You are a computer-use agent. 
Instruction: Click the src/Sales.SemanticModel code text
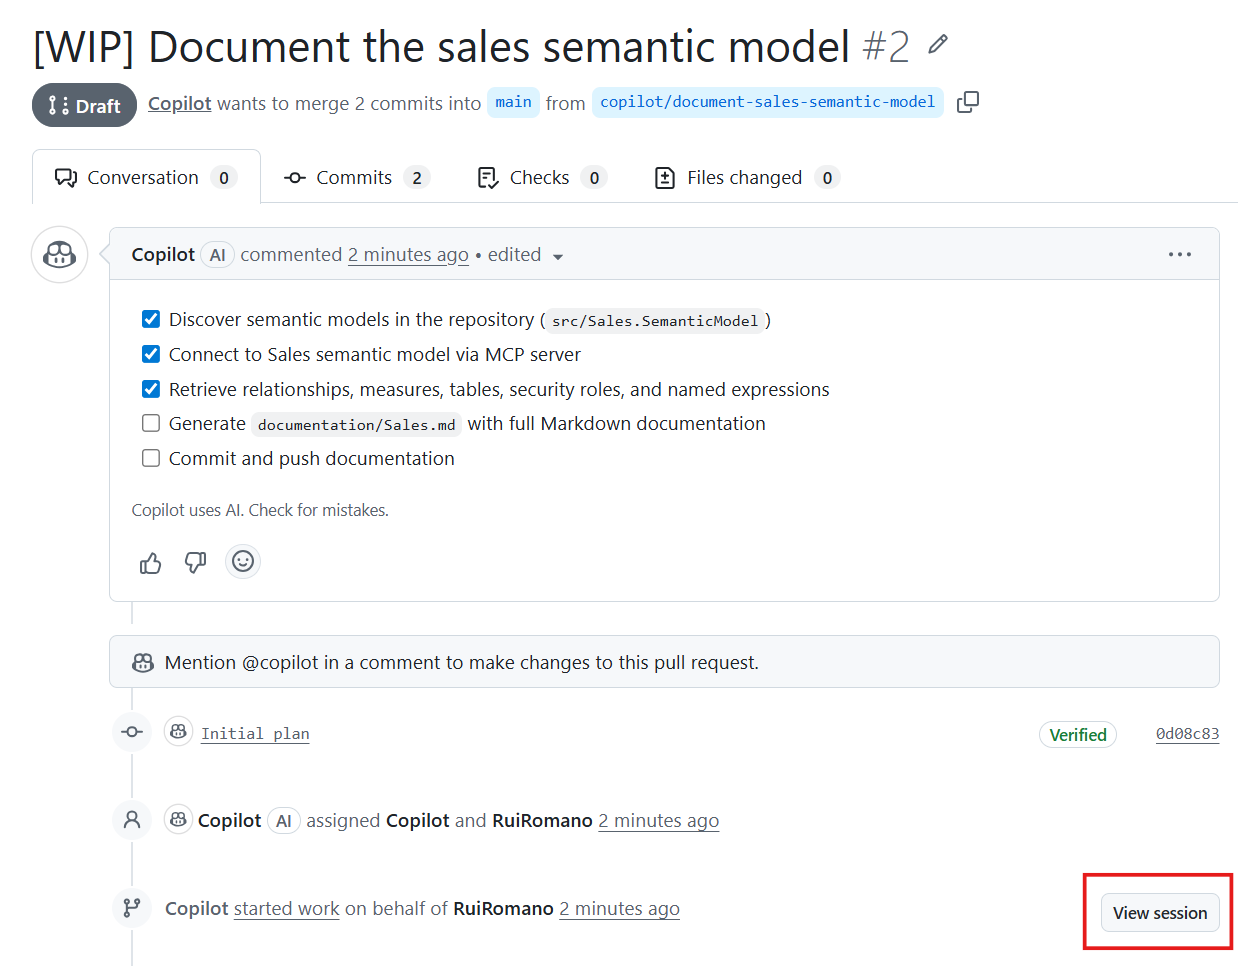pos(655,320)
